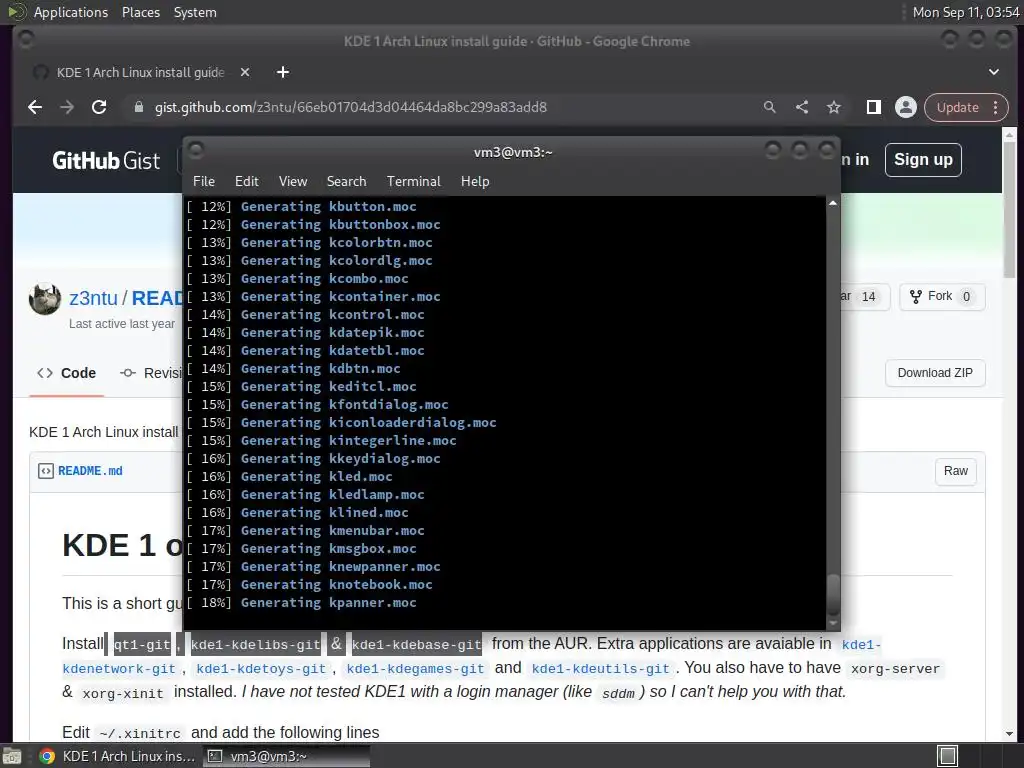Click the terminal scrollbar thumb
The image size is (1024, 768).
point(833,593)
